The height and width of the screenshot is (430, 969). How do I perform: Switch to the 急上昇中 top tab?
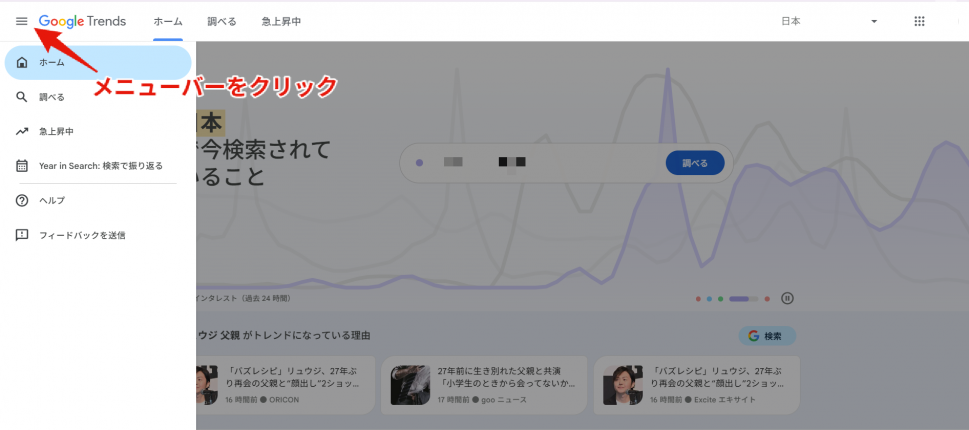281,21
